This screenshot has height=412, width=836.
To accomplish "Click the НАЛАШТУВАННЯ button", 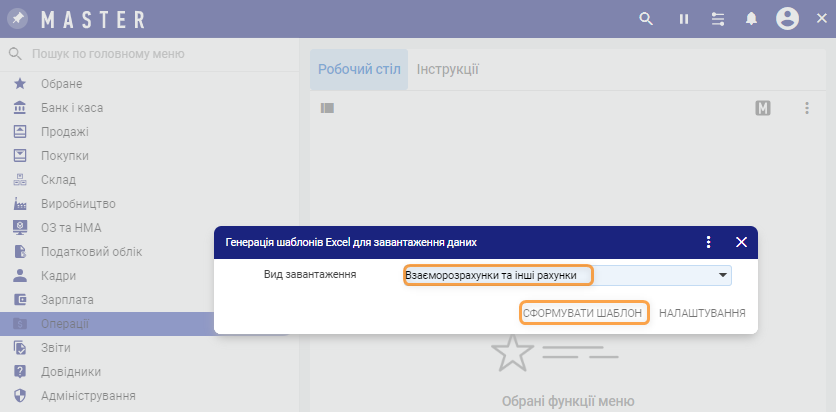I will click(x=702, y=313).
